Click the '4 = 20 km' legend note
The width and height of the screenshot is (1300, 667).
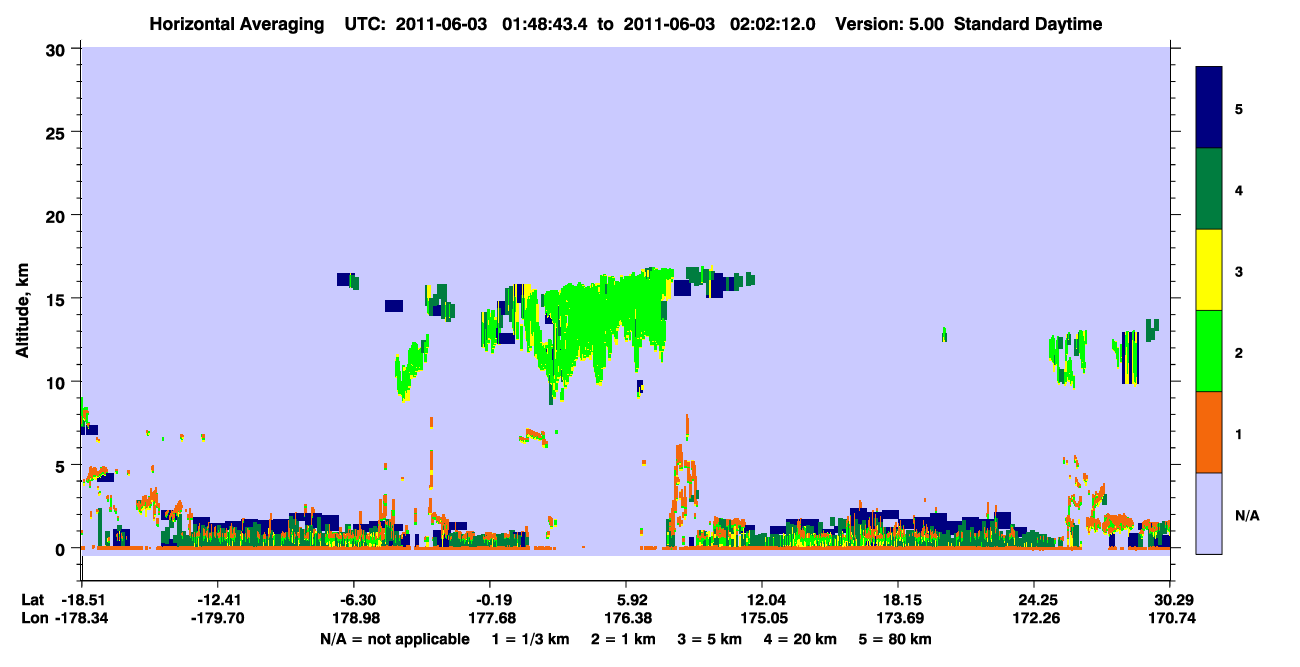point(801,639)
